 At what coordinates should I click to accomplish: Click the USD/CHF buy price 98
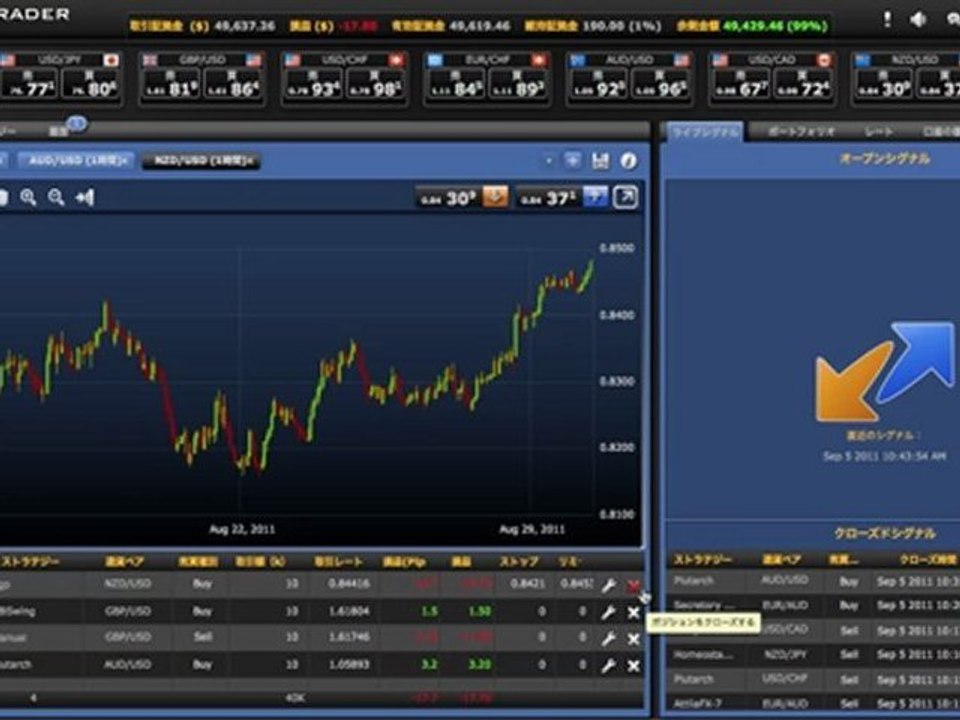(375, 84)
